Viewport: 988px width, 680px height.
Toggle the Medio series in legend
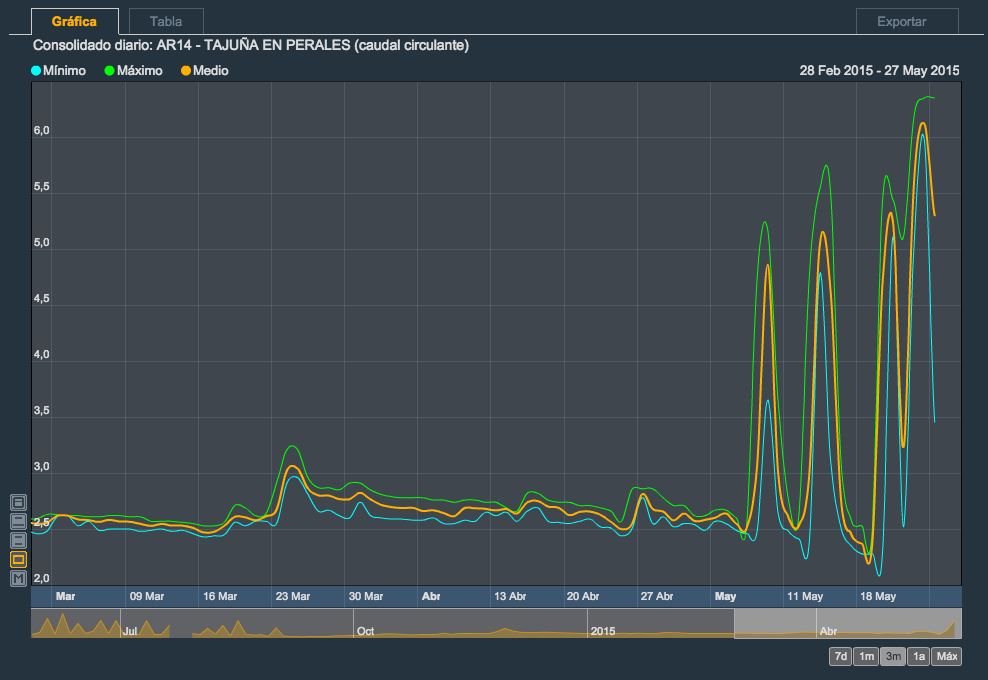tap(204, 71)
